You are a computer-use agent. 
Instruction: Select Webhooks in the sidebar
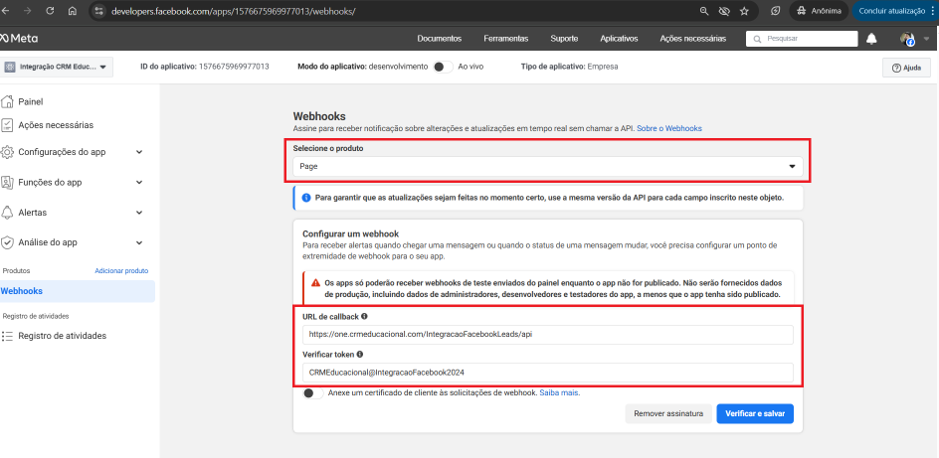pos(77,291)
